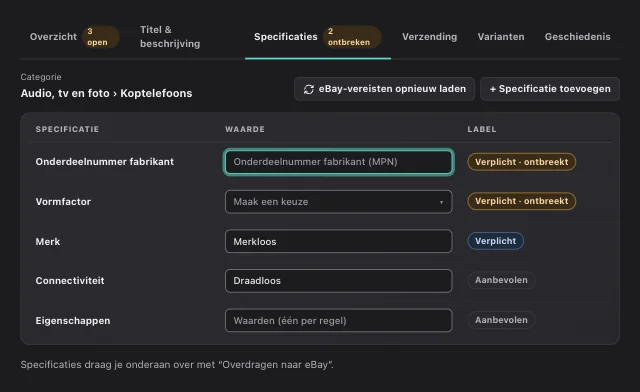The width and height of the screenshot is (640, 392).
Task: Click the '3 open' badge on Overzicht
Action: (100, 37)
